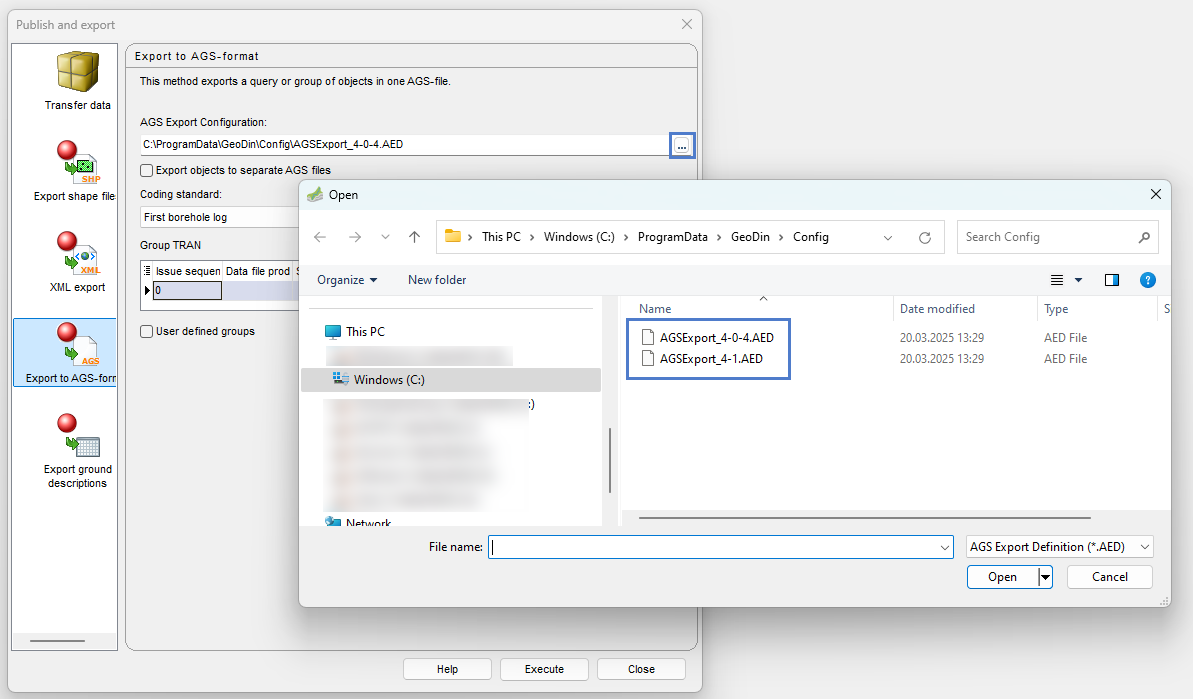Open the AGS Export Definition file type dropdown

(1060, 547)
